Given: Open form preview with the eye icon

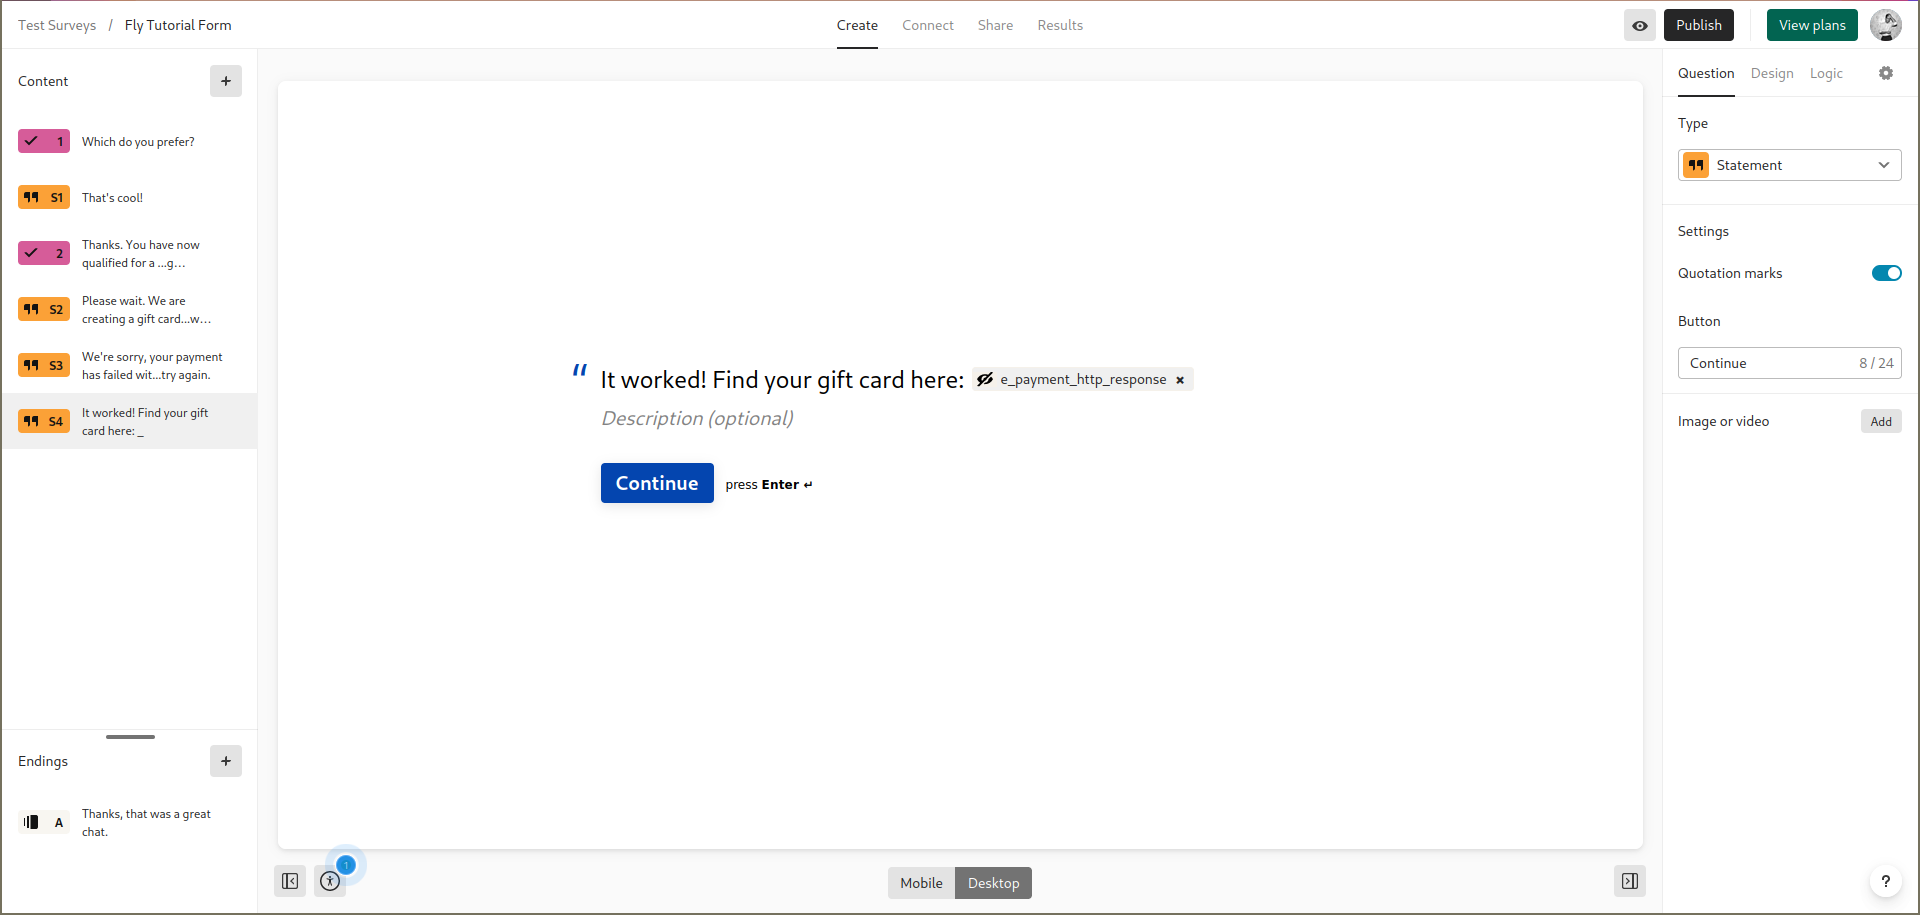Looking at the screenshot, I should click(1640, 25).
